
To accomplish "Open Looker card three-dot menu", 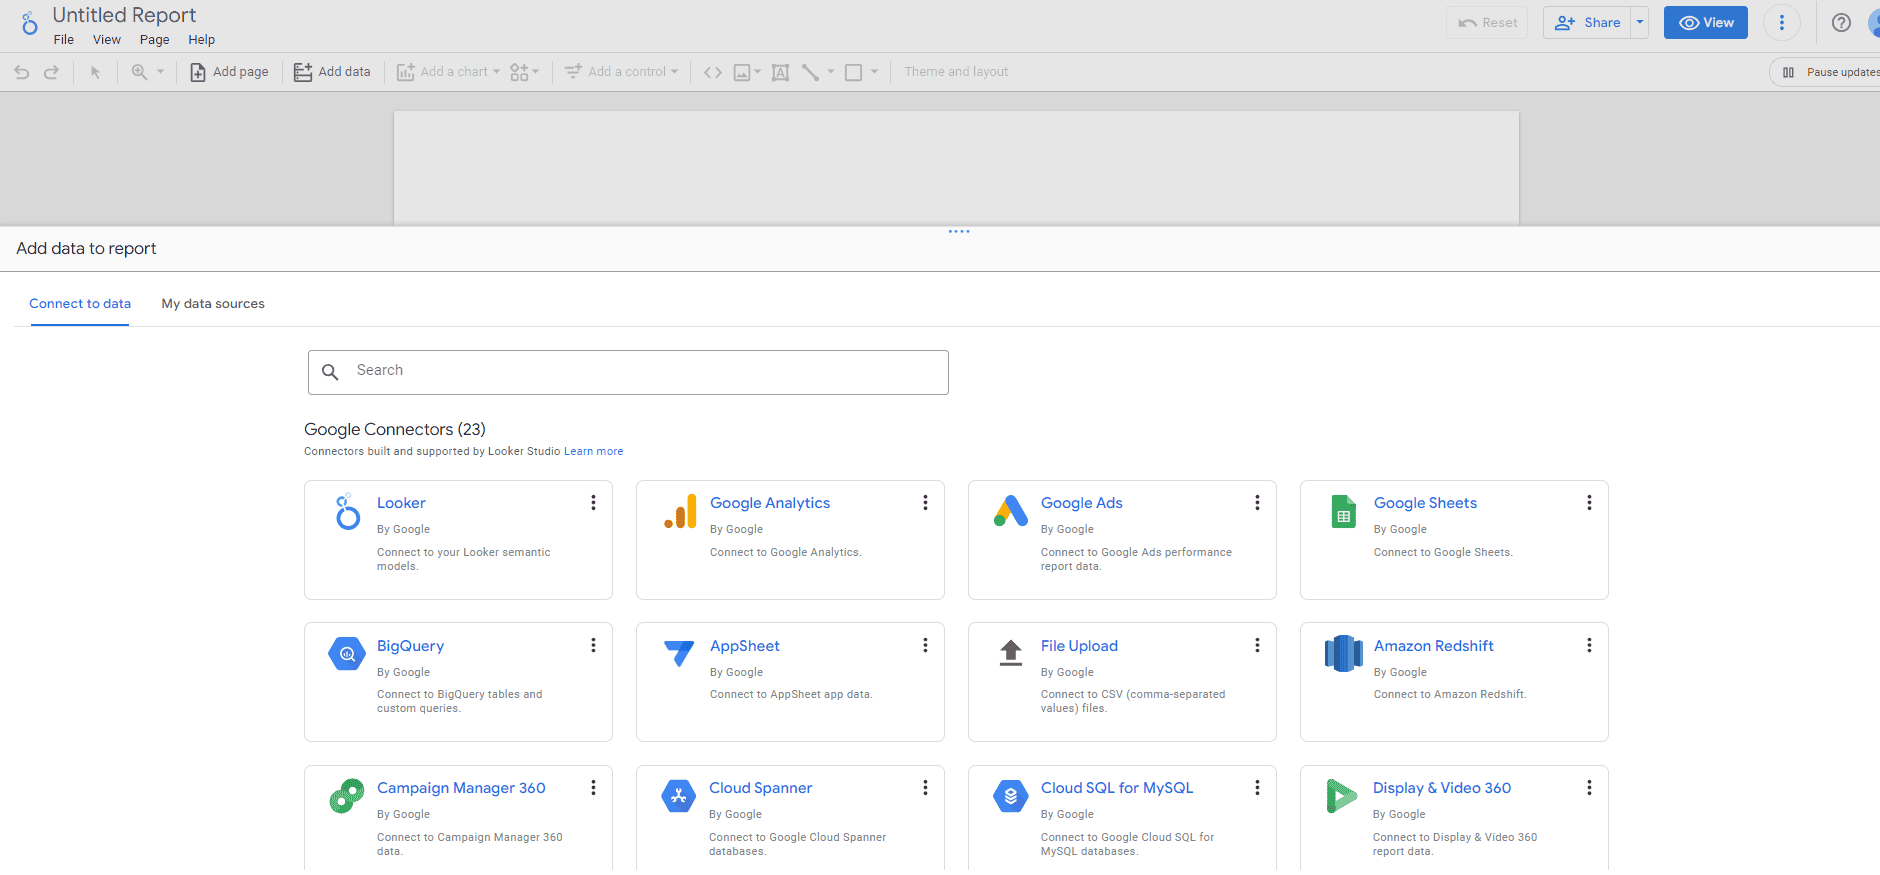I will 593,503.
